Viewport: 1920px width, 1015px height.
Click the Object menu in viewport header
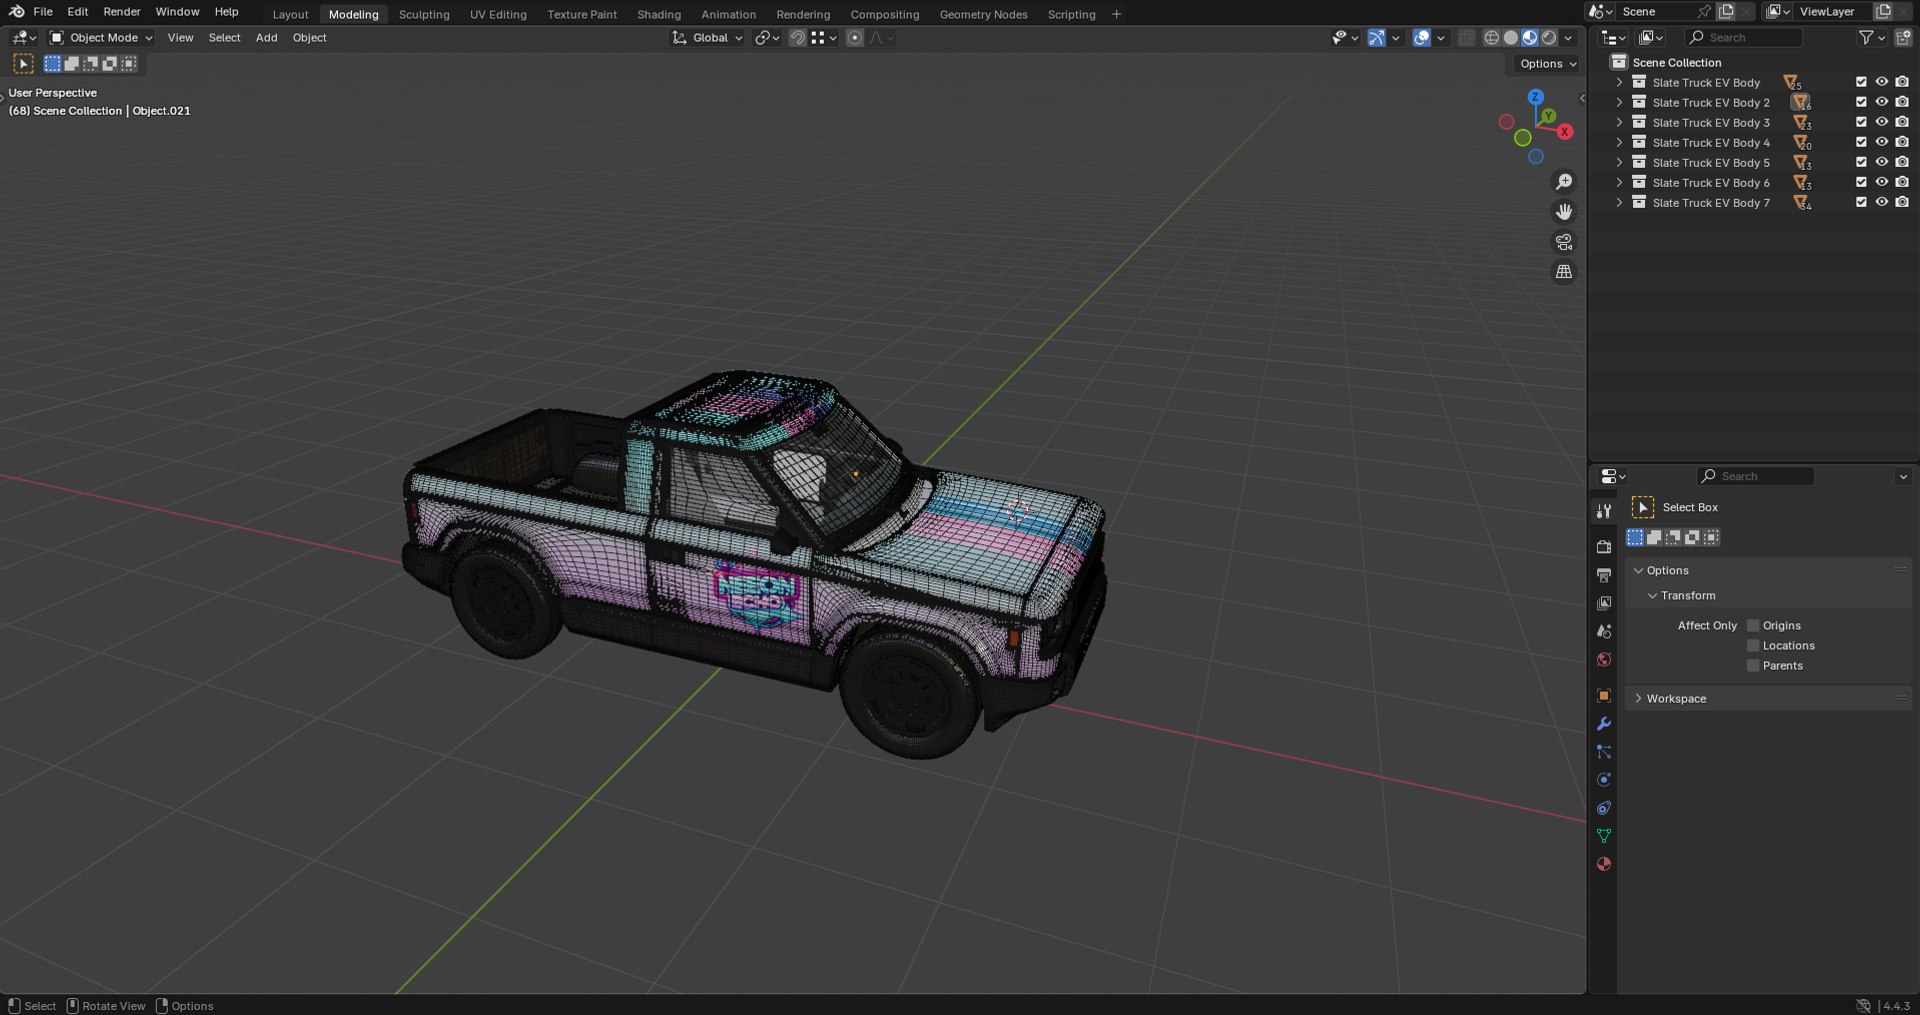click(309, 38)
